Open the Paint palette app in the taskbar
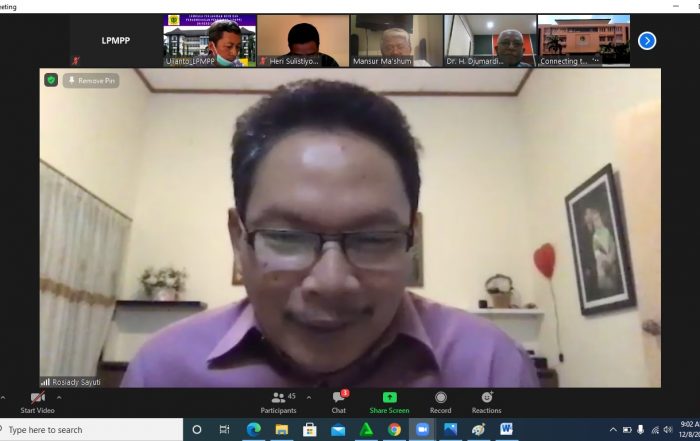 pyautogui.click(x=478, y=430)
